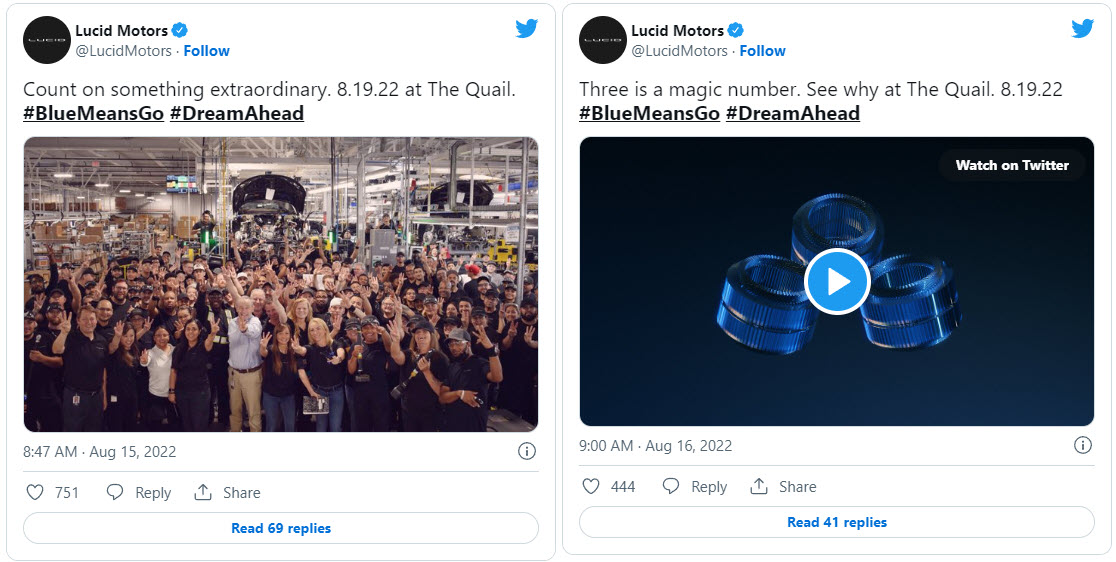Open Lucid Motors avatar in left tweet

47,40
